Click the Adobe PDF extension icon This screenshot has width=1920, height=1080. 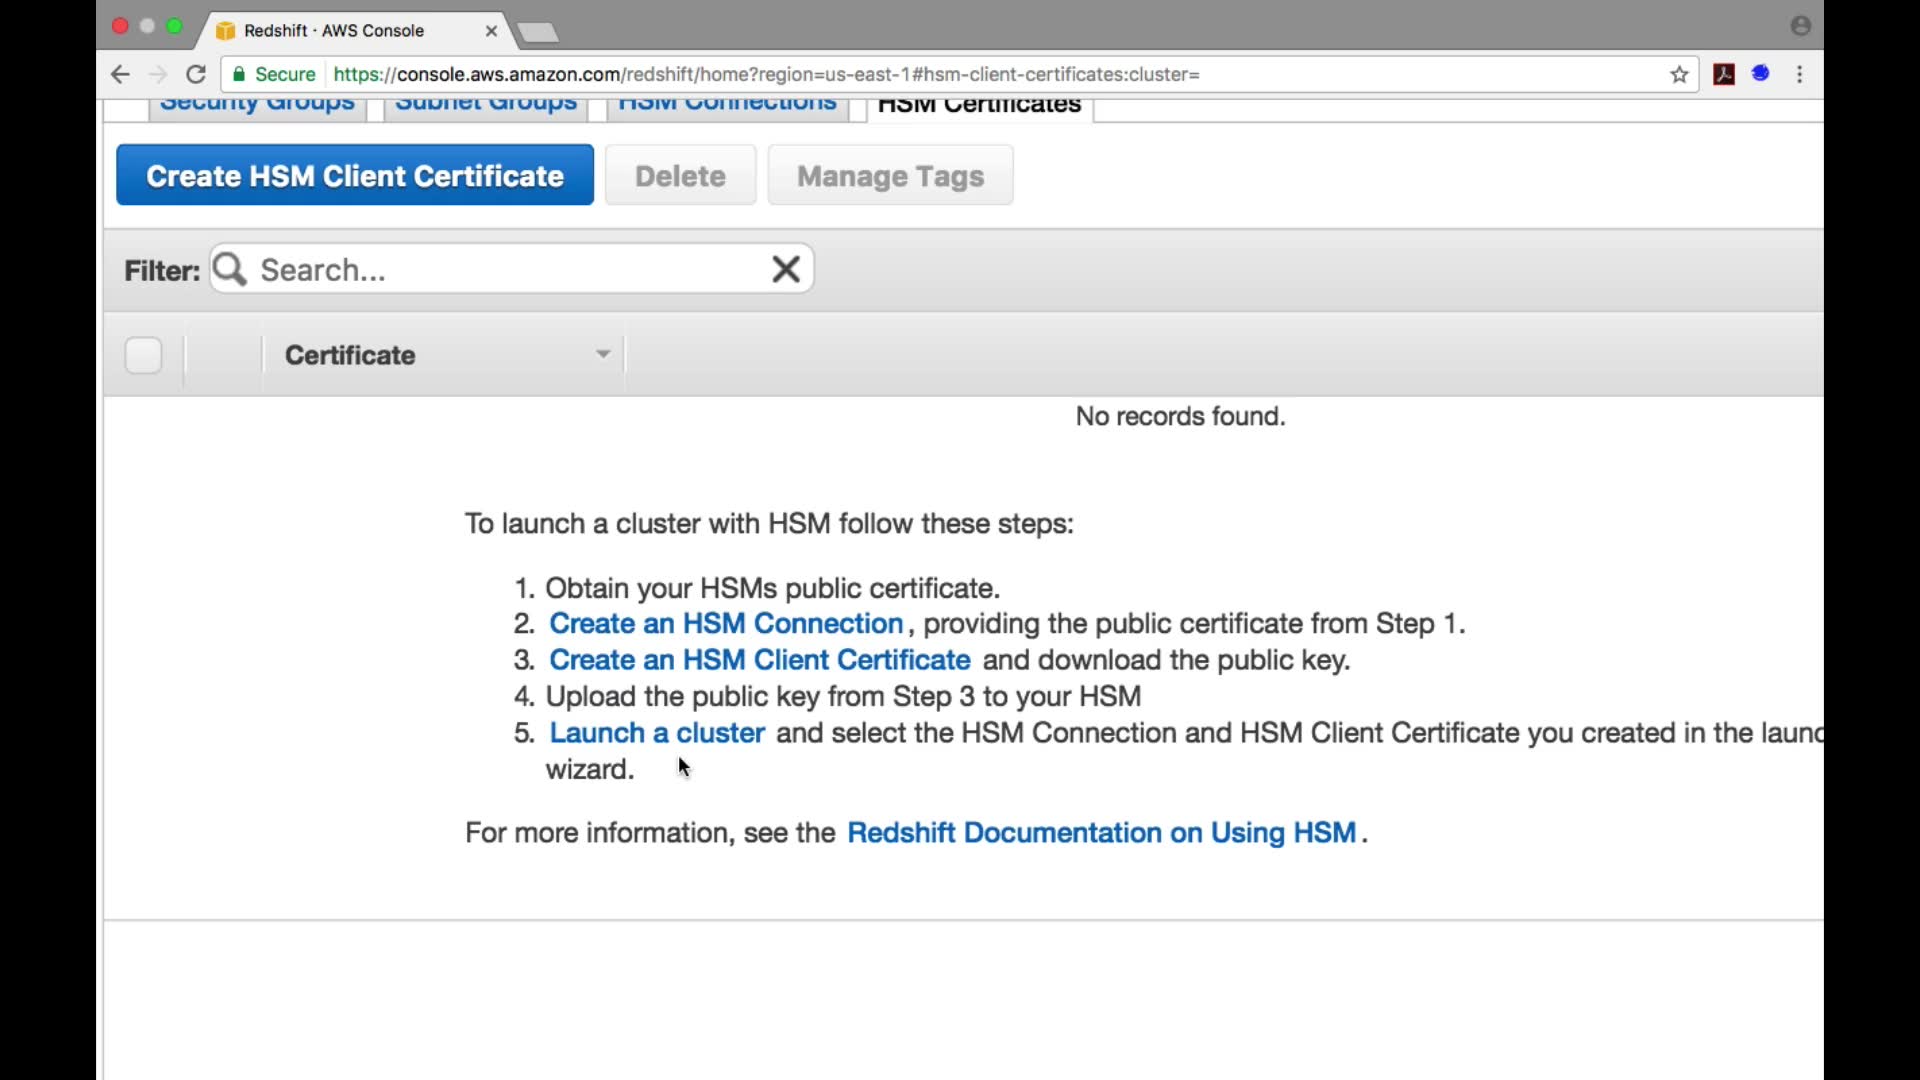(x=1724, y=74)
